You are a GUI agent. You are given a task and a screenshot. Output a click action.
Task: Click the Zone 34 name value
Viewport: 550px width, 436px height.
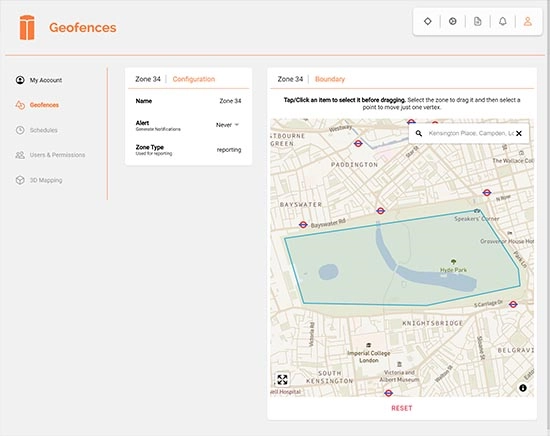[x=230, y=101]
